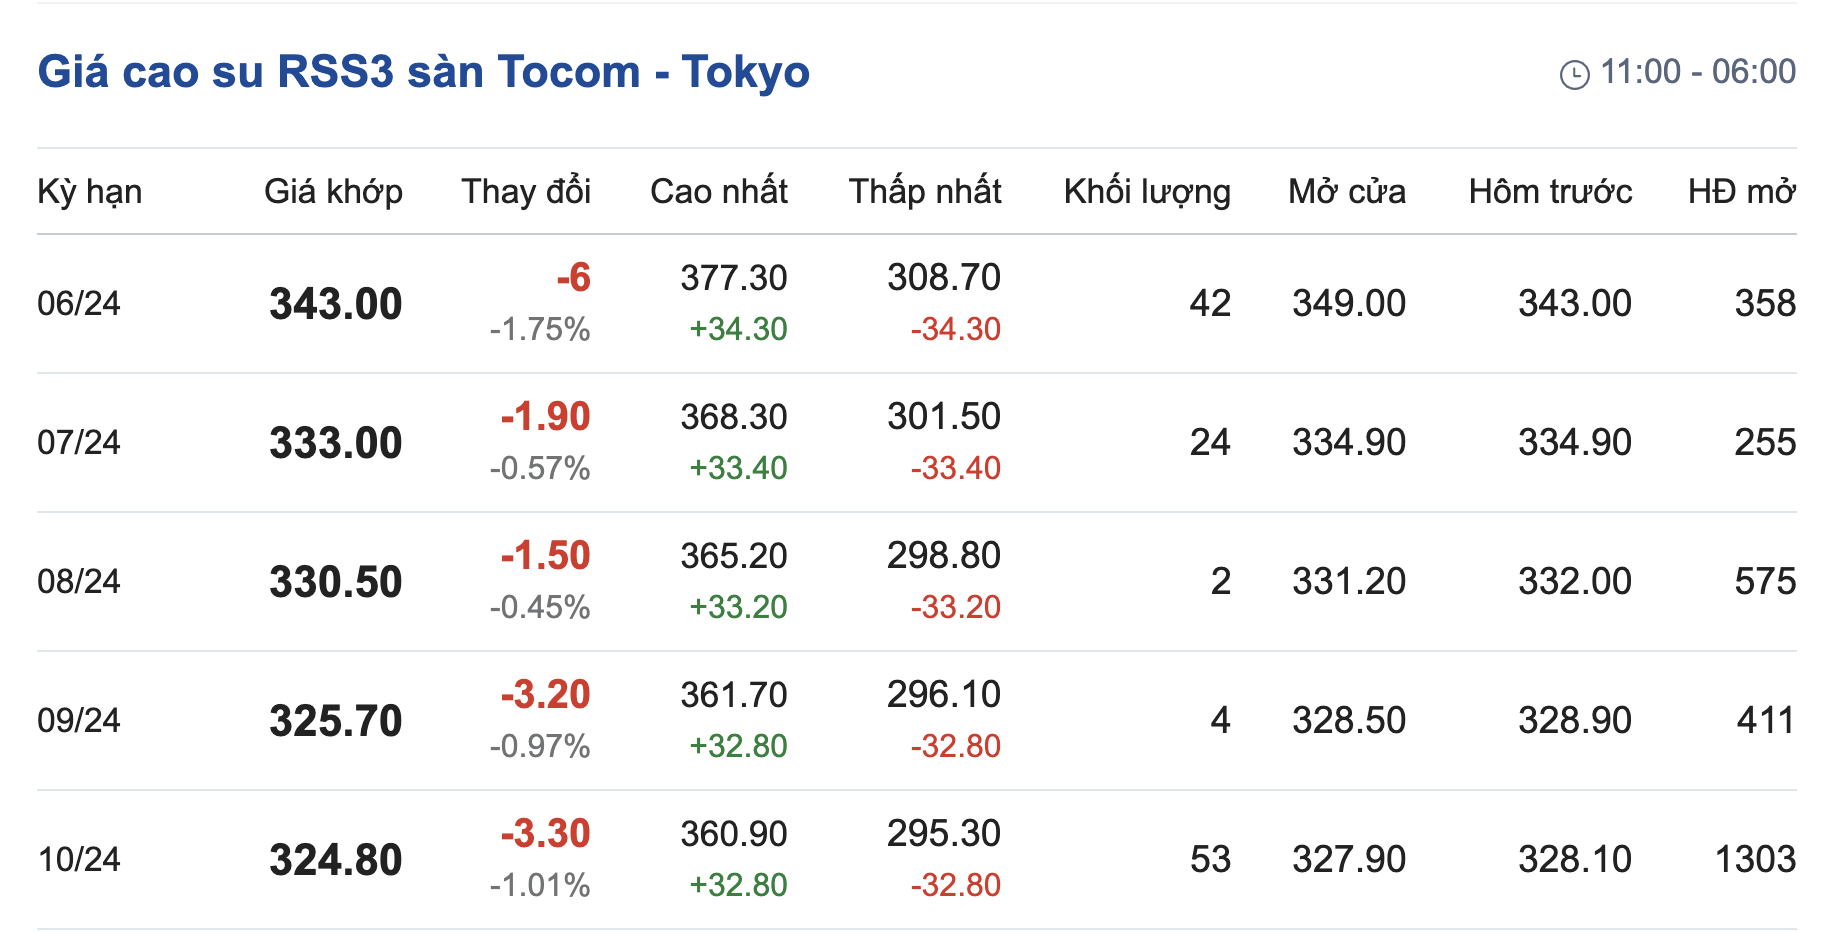The image size is (1844, 932).
Task: Open the Giá cao su RSS3 Tocom title
Action: 423,72
